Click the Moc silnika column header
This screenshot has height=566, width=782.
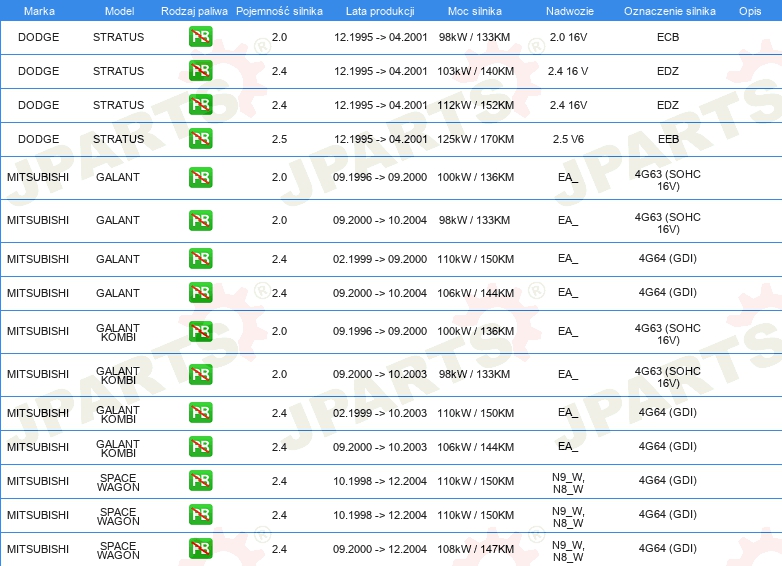click(475, 10)
